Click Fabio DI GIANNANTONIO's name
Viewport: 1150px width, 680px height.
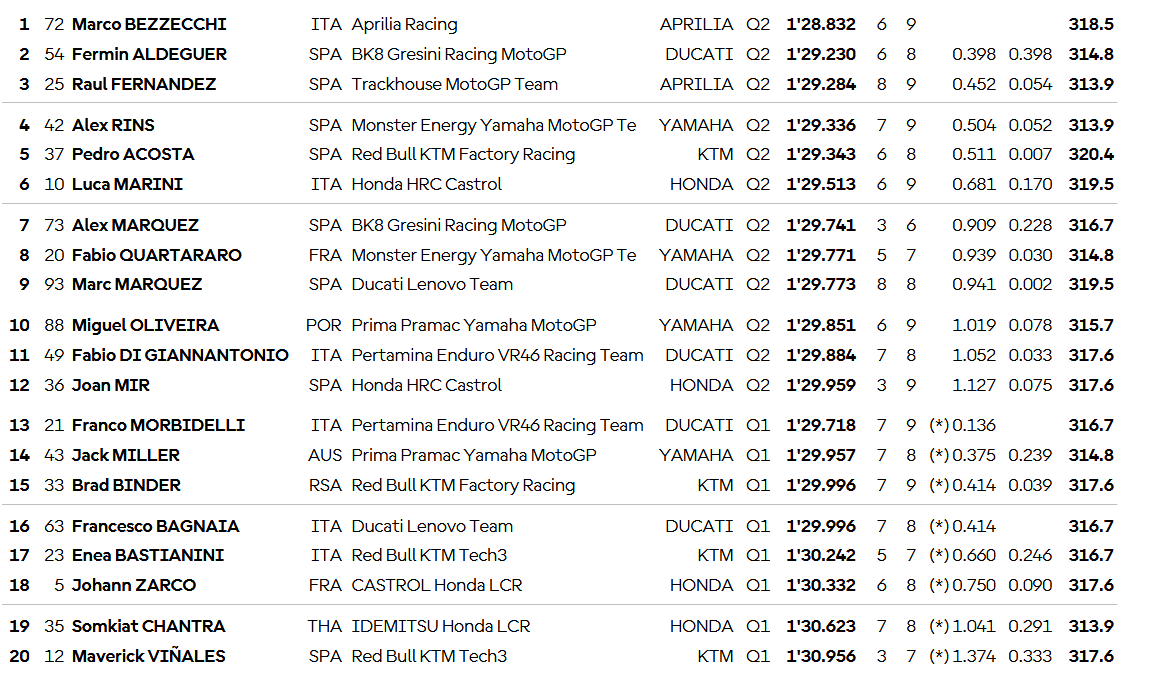tap(180, 355)
